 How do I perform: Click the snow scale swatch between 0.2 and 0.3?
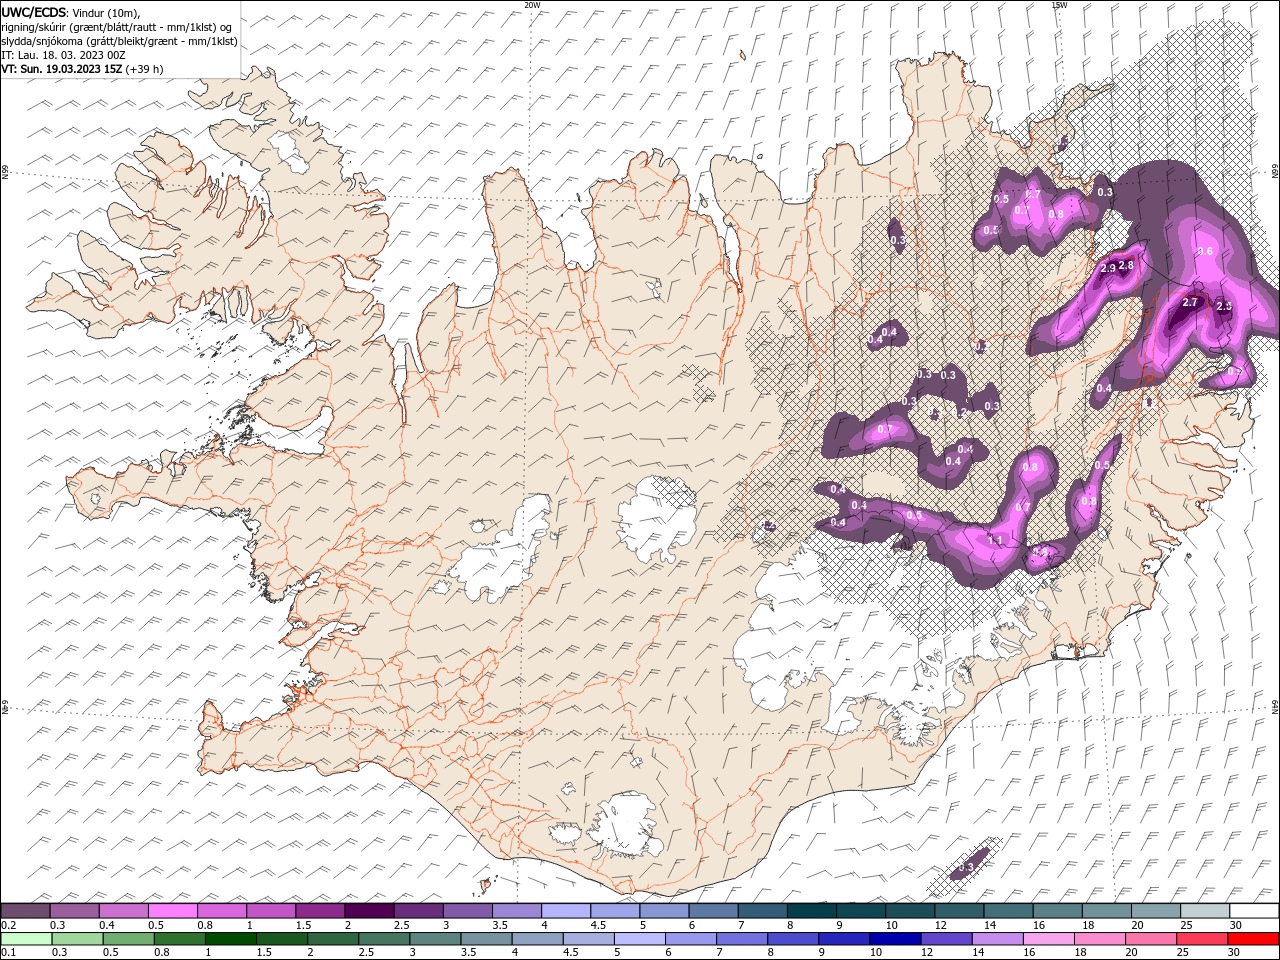pyautogui.click(x=25, y=910)
